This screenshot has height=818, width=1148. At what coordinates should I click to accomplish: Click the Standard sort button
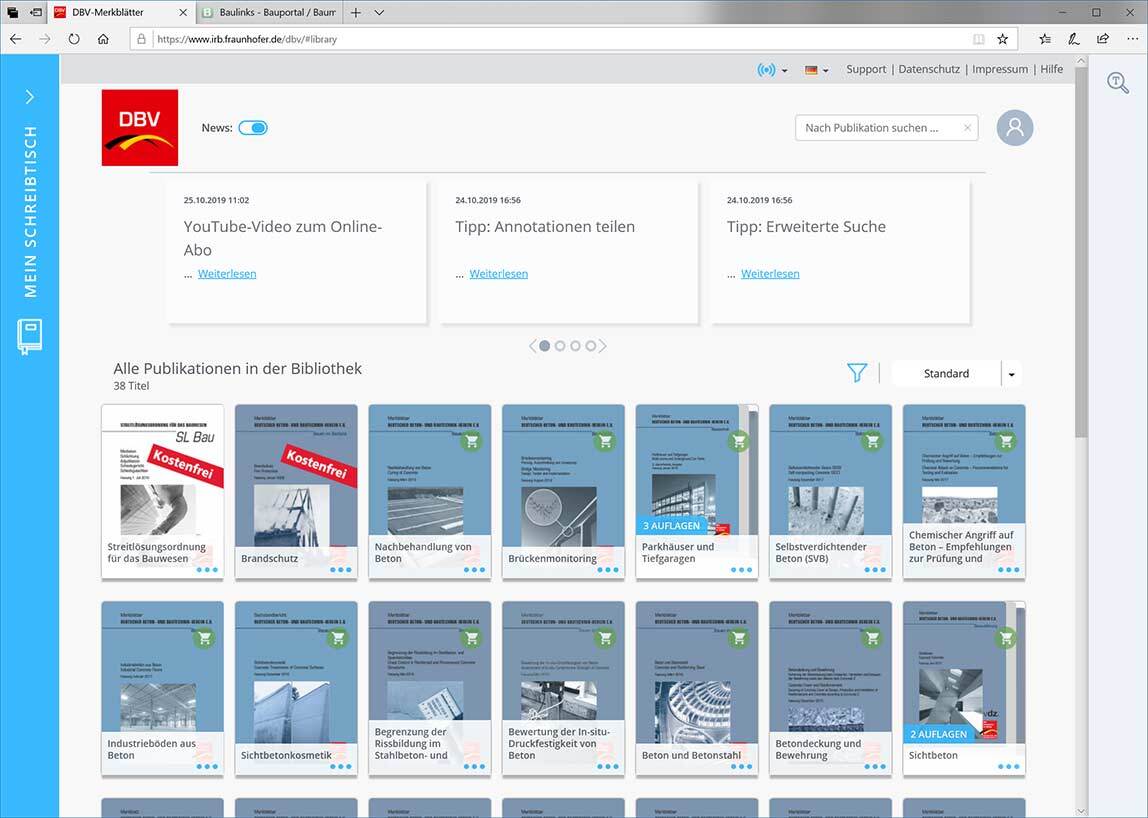coord(946,373)
